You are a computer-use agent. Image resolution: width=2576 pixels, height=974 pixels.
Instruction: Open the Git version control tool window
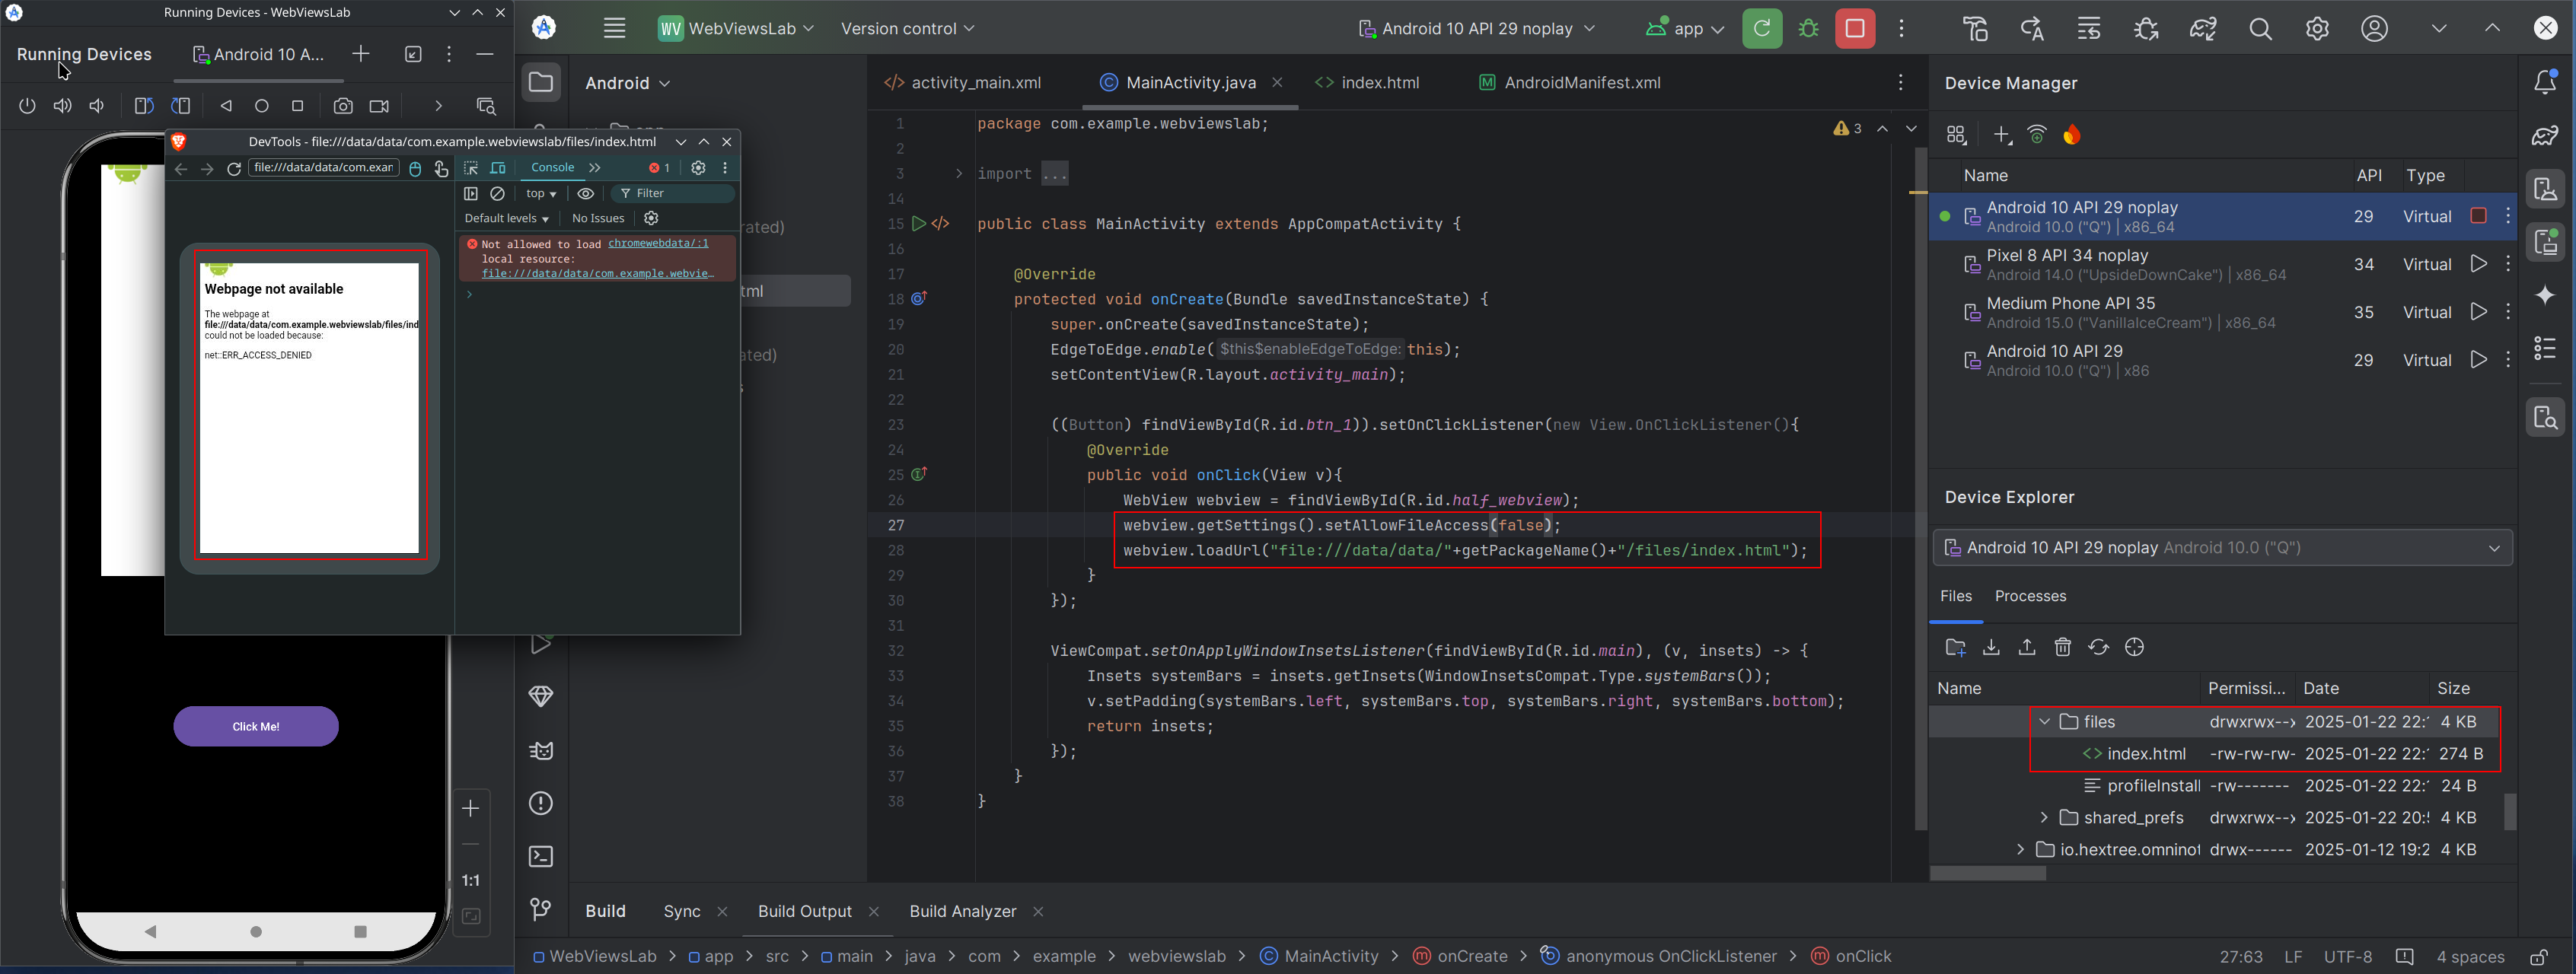[x=541, y=909]
